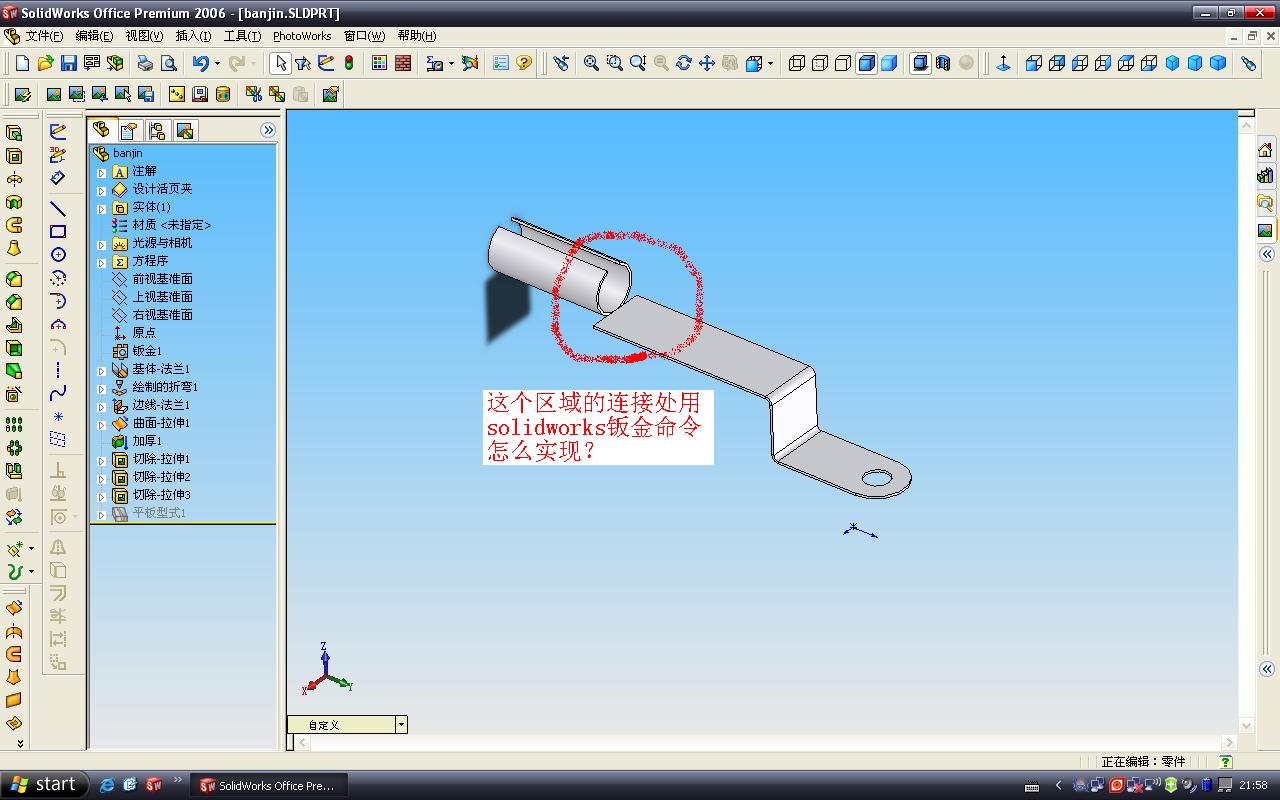Viewport: 1280px width, 800px height.
Task: Click the status bar help question mark
Action: [x=1226, y=762]
